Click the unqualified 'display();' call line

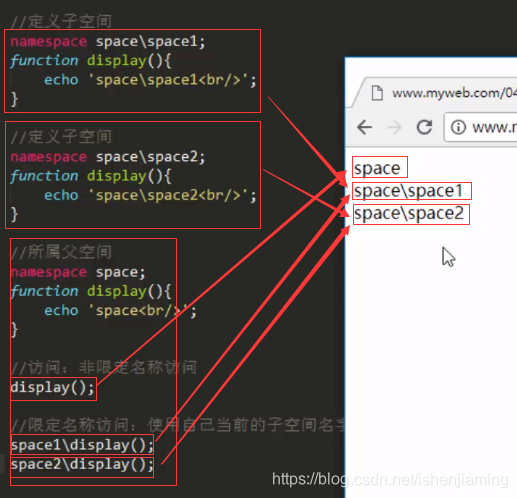pyautogui.click(x=53, y=388)
